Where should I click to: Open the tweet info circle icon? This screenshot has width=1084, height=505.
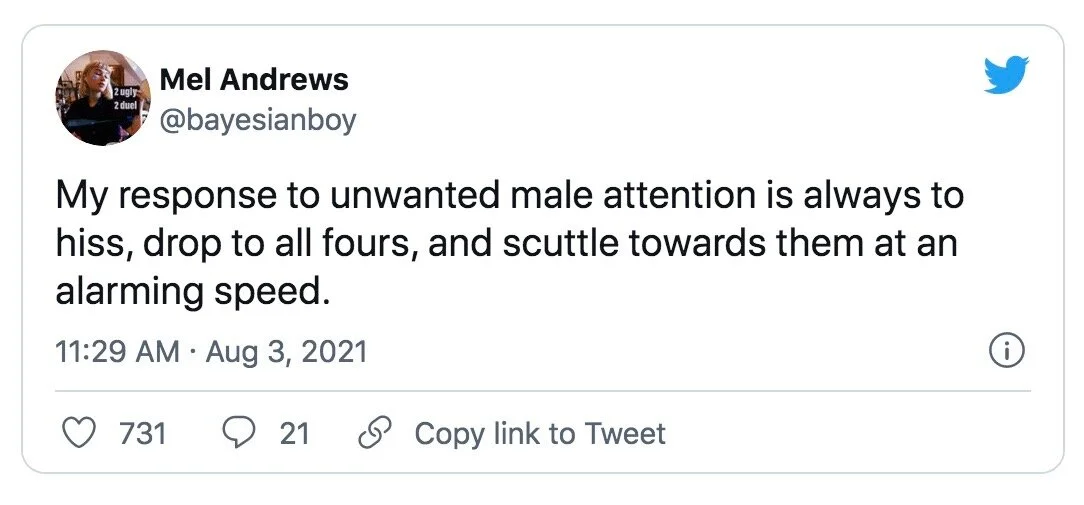1007,351
